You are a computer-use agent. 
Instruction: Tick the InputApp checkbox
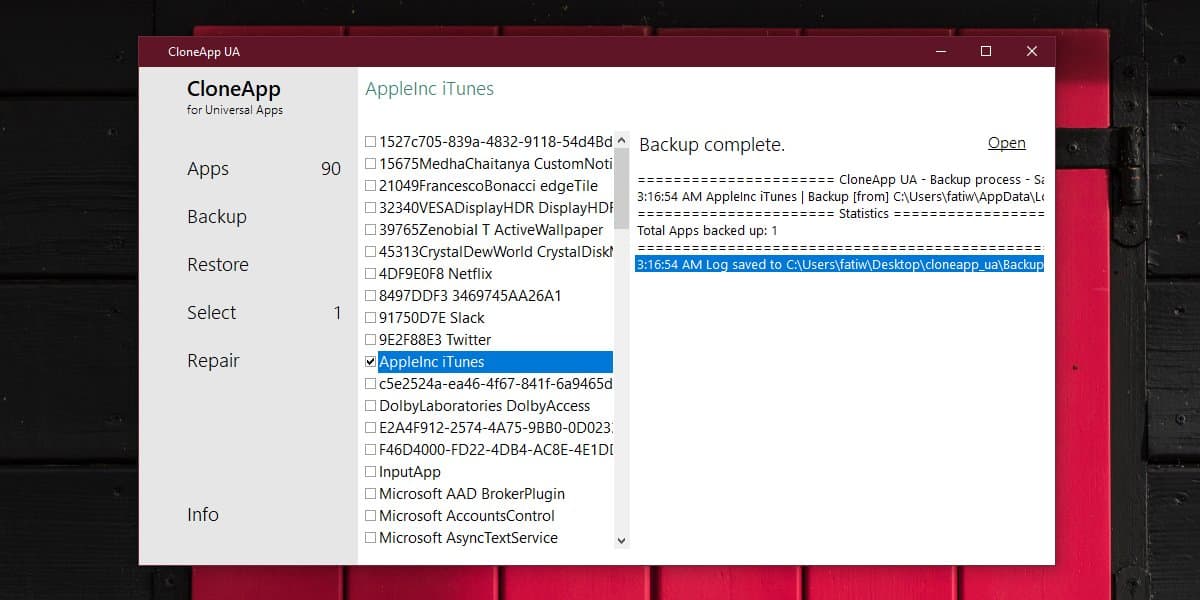point(371,472)
